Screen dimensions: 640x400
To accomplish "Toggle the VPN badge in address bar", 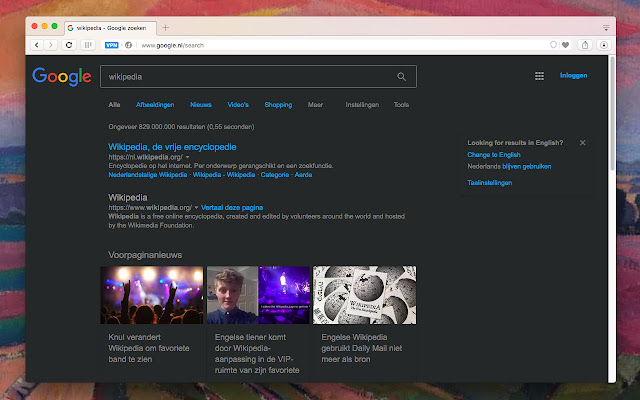I will click(111, 45).
